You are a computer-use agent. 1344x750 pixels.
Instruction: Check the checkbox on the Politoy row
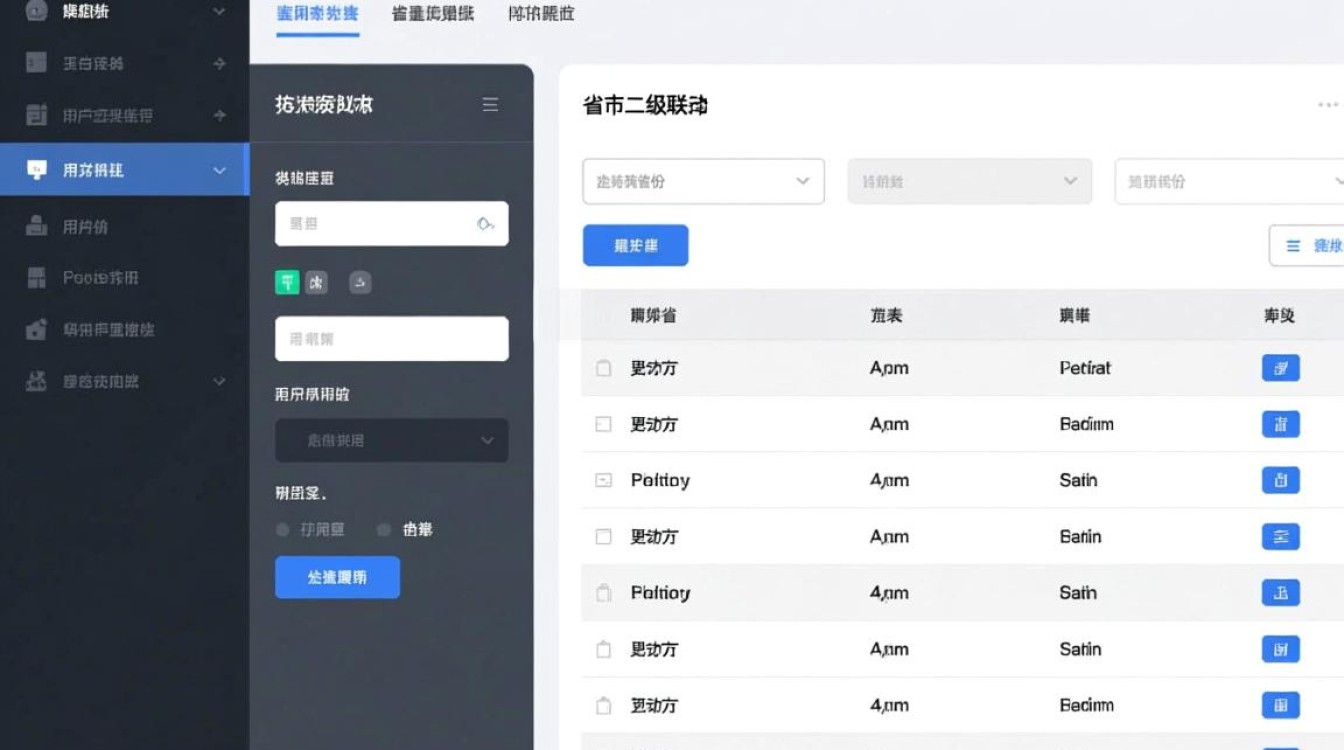(x=603, y=480)
